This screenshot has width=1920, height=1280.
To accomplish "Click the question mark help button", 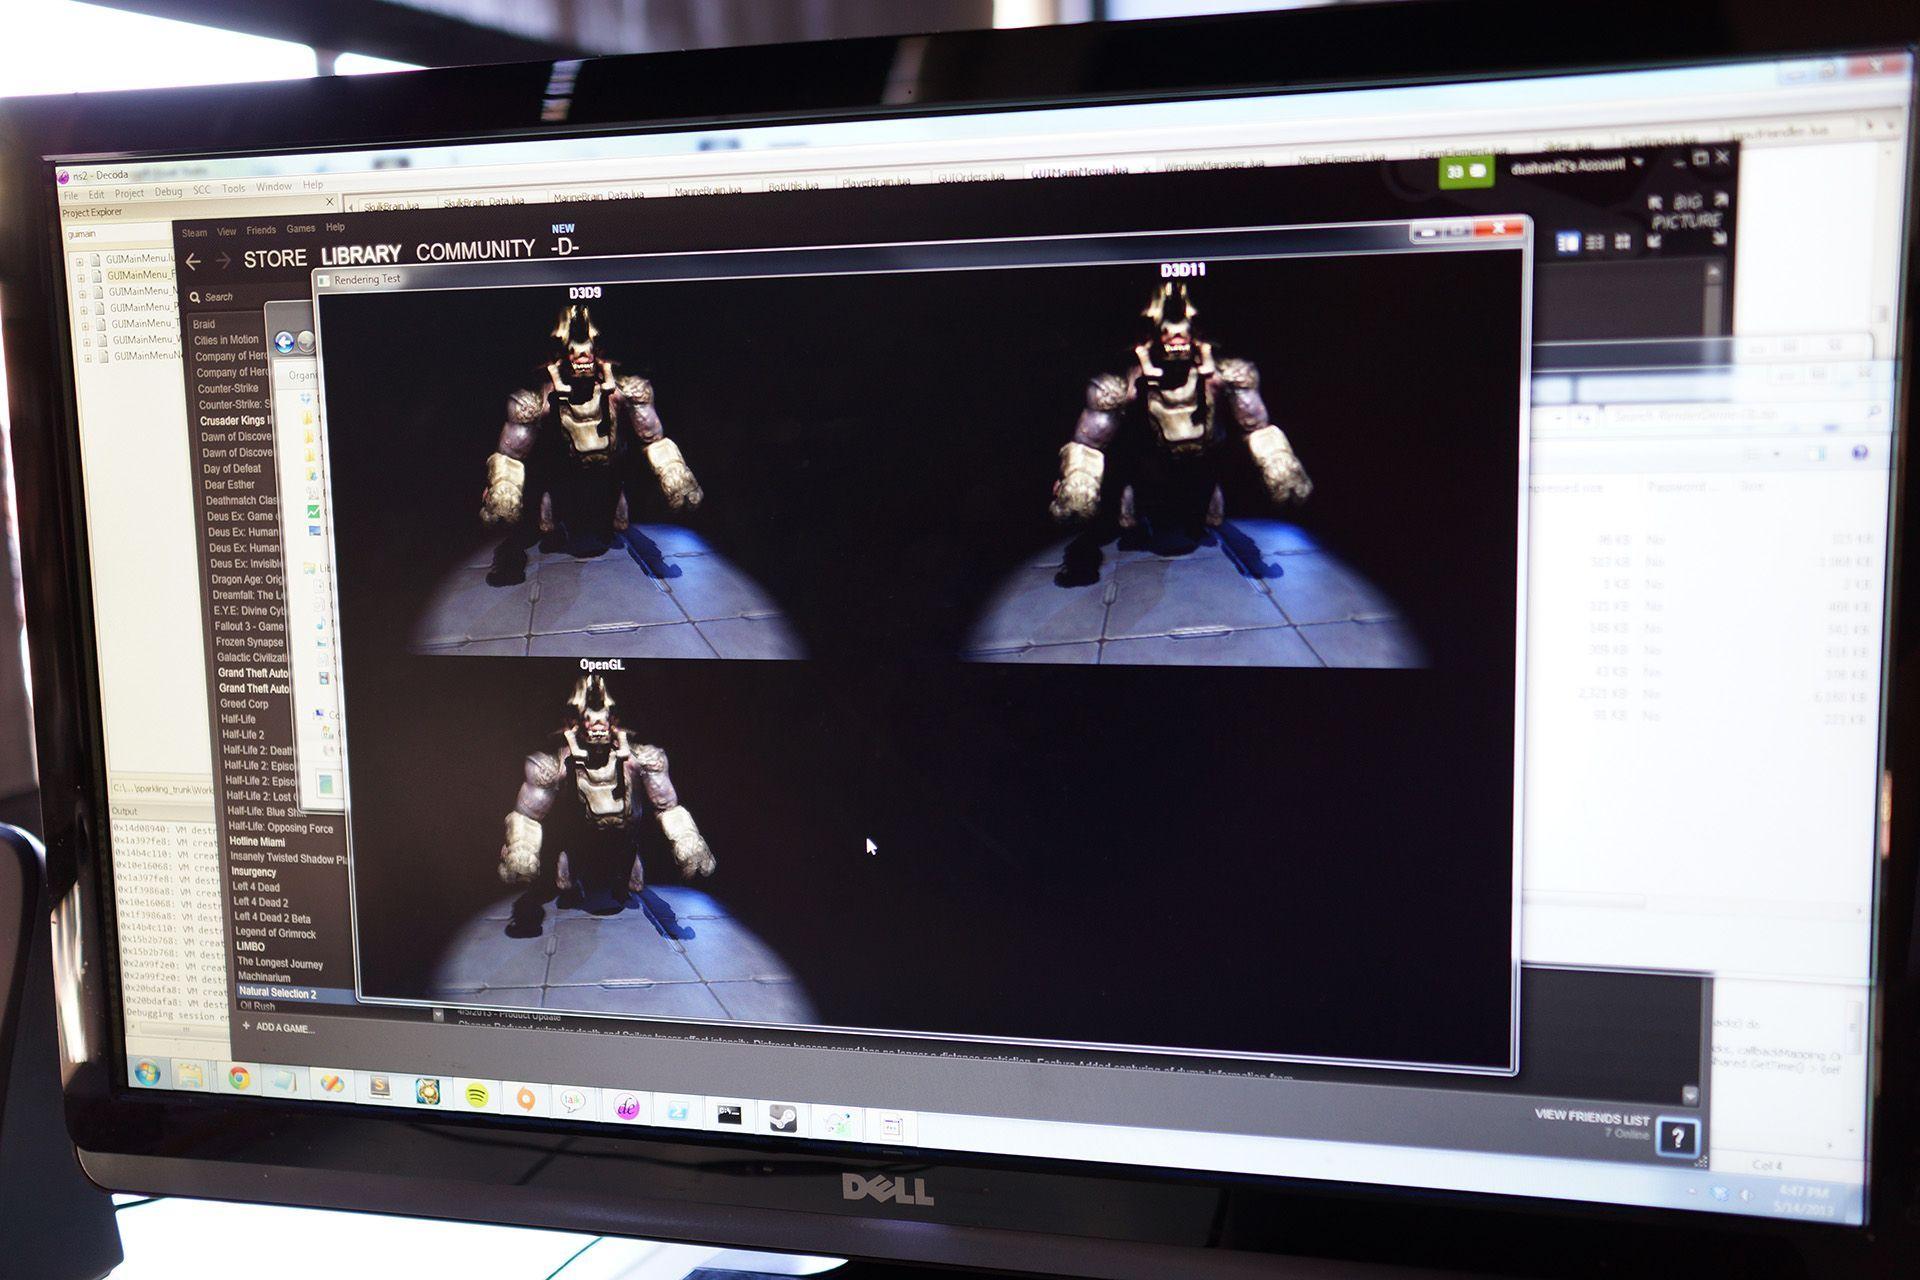I will coord(1677,1137).
